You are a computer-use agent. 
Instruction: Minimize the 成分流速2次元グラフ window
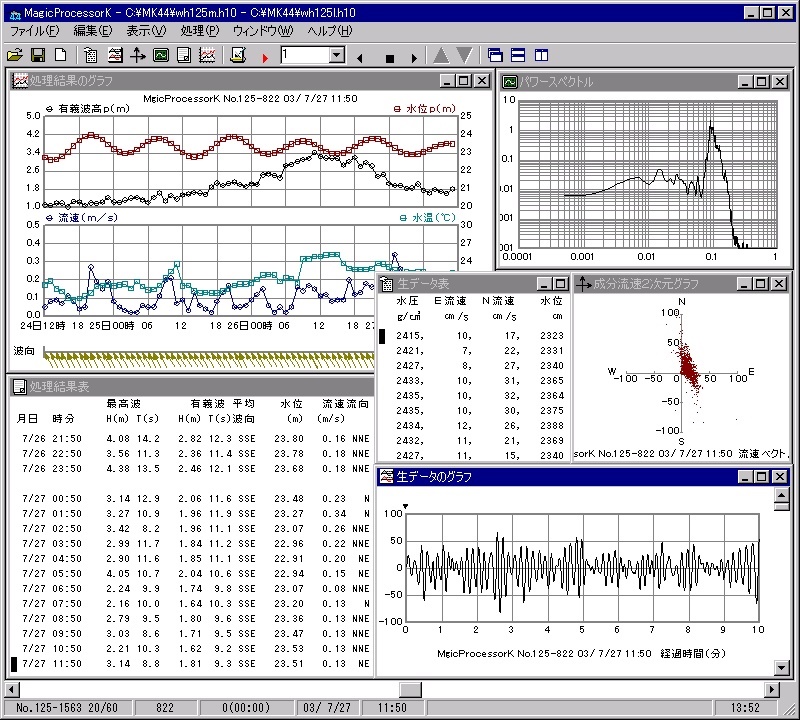pyautogui.click(x=744, y=284)
